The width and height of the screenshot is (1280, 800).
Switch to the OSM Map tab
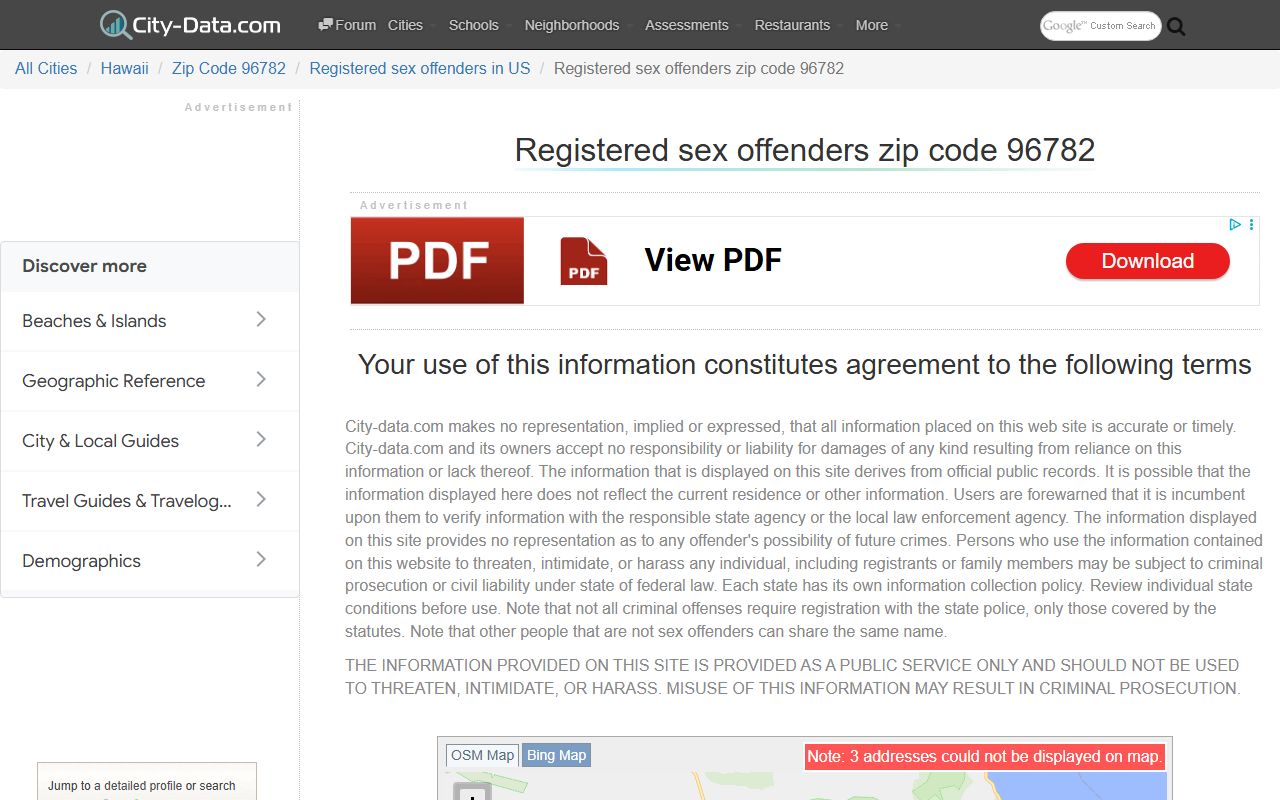click(x=482, y=755)
